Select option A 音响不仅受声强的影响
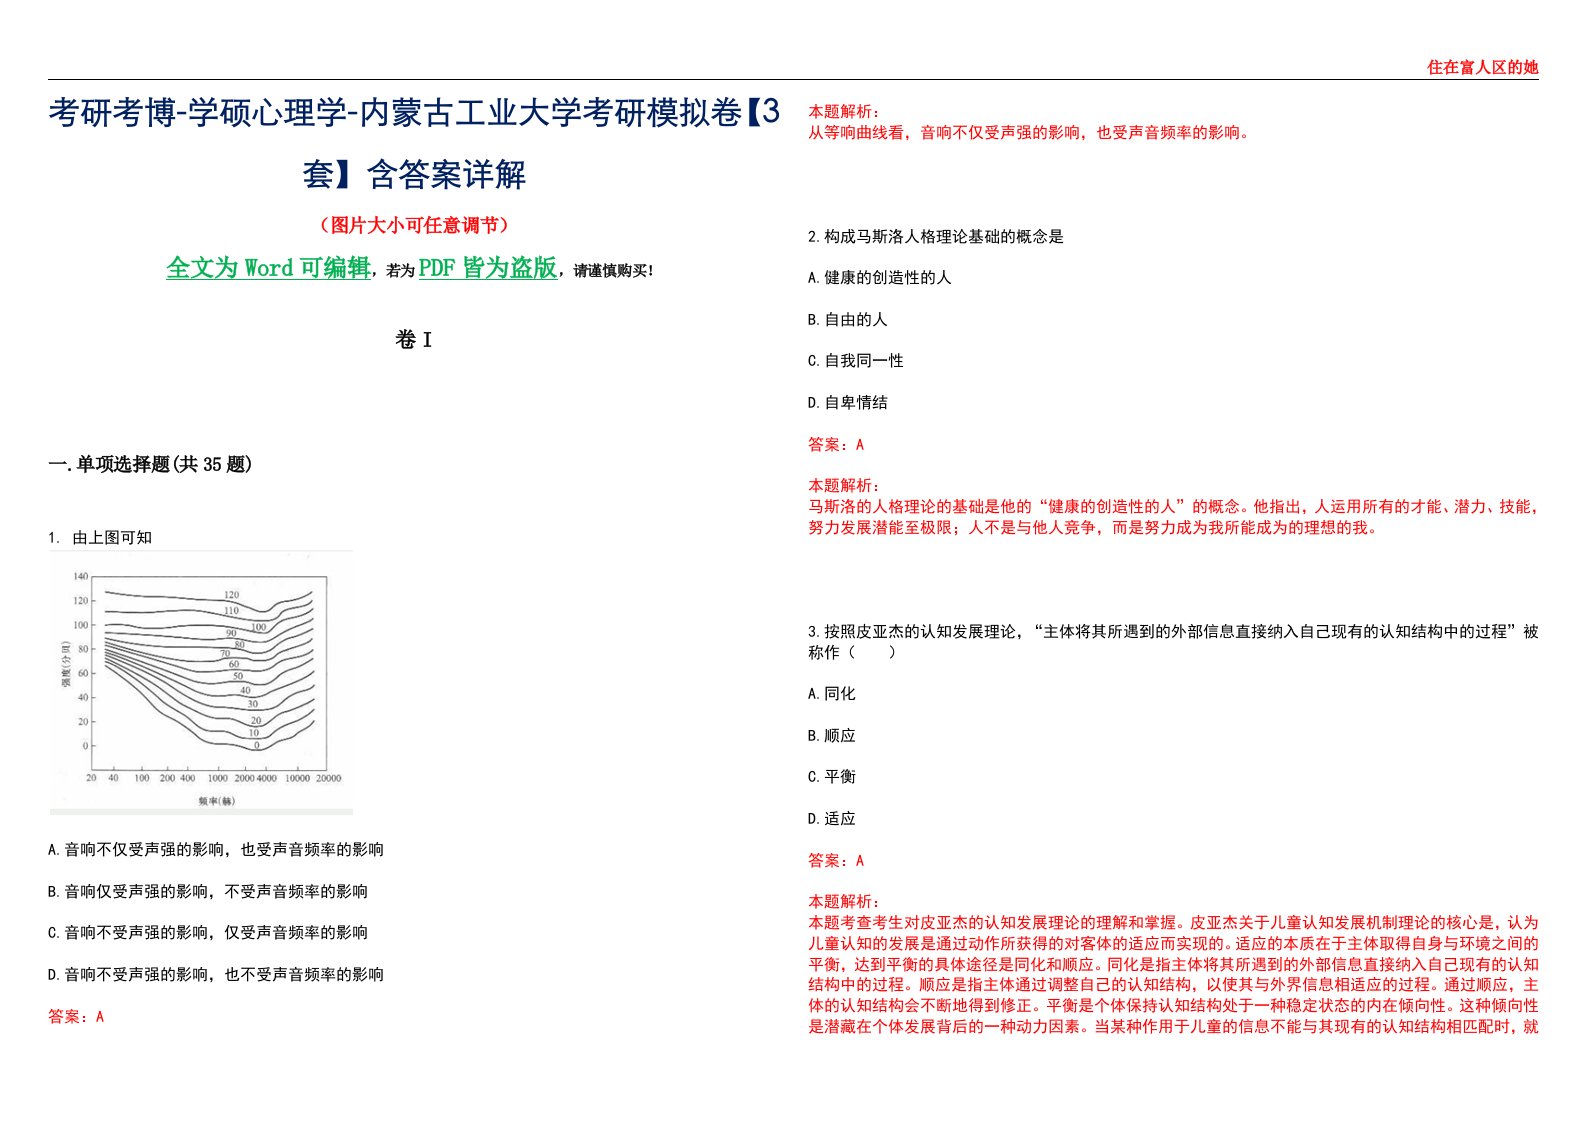The width and height of the screenshot is (1587, 1122). click(215, 850)
